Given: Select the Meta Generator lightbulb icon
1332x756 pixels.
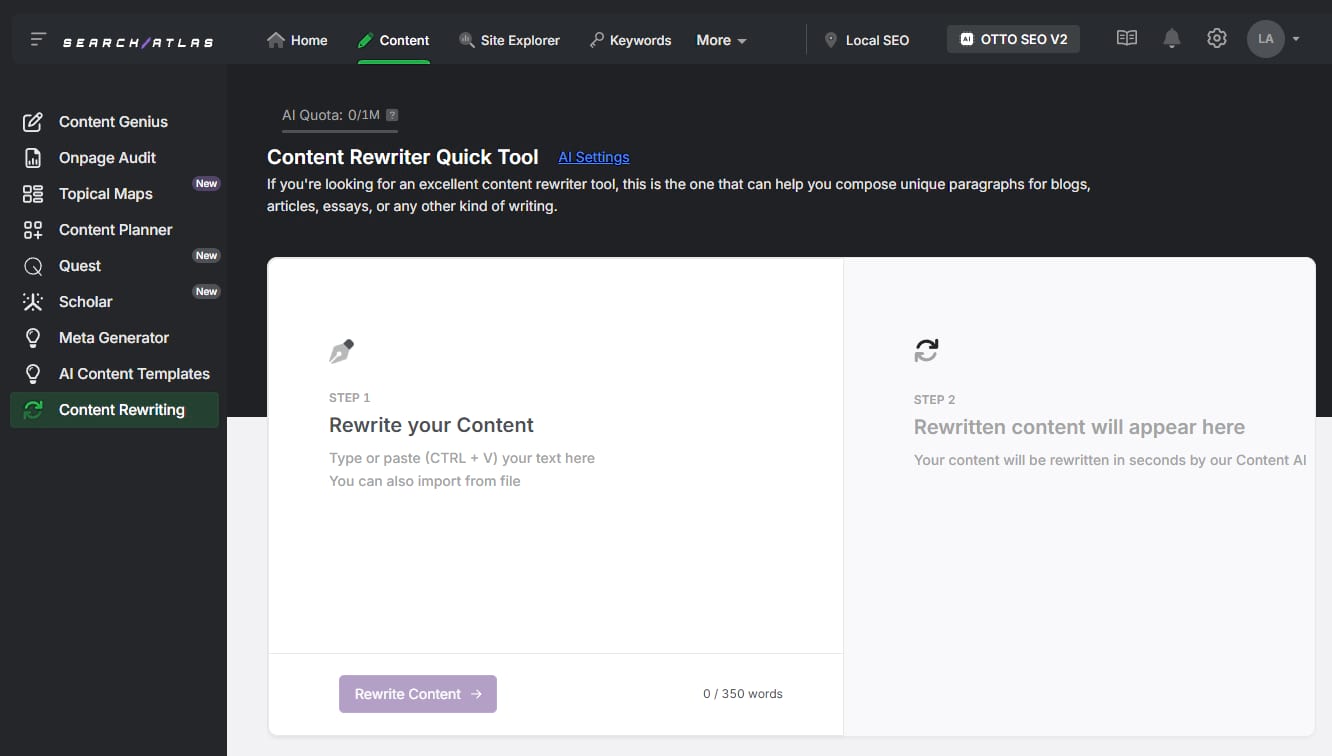Looking at the screenshot, I should click(x=32, y=337).
